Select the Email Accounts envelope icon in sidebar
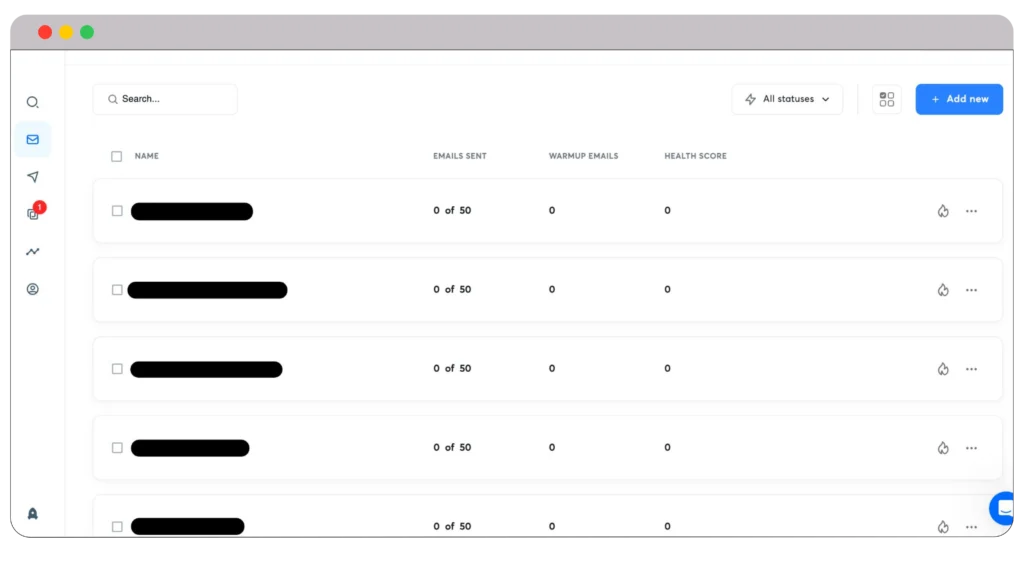 click(33, 139)
